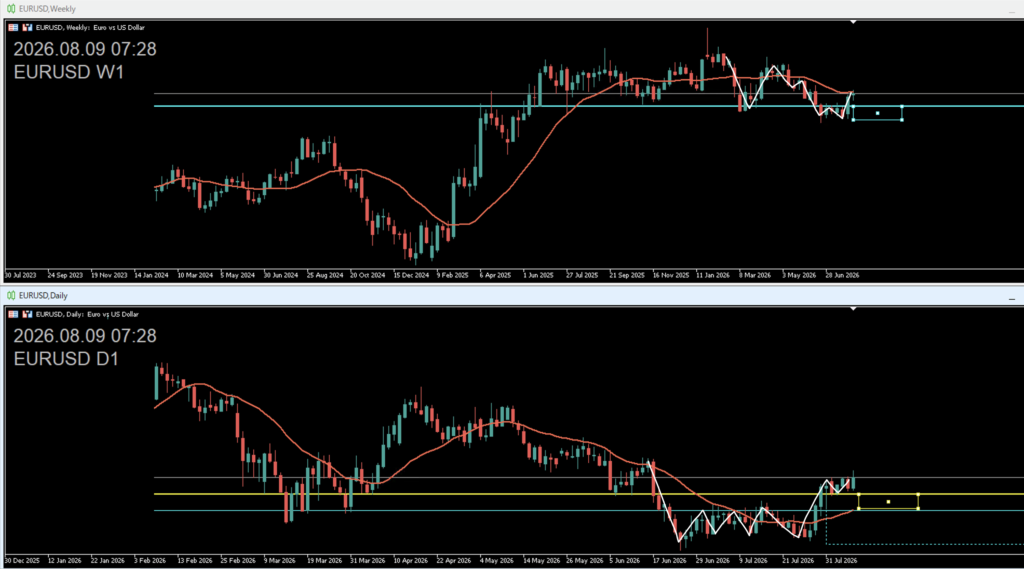The height and width of the screenshot is (569, 1024).
Task: Click the '28 Jun 2026' date label
Action: 842,275
